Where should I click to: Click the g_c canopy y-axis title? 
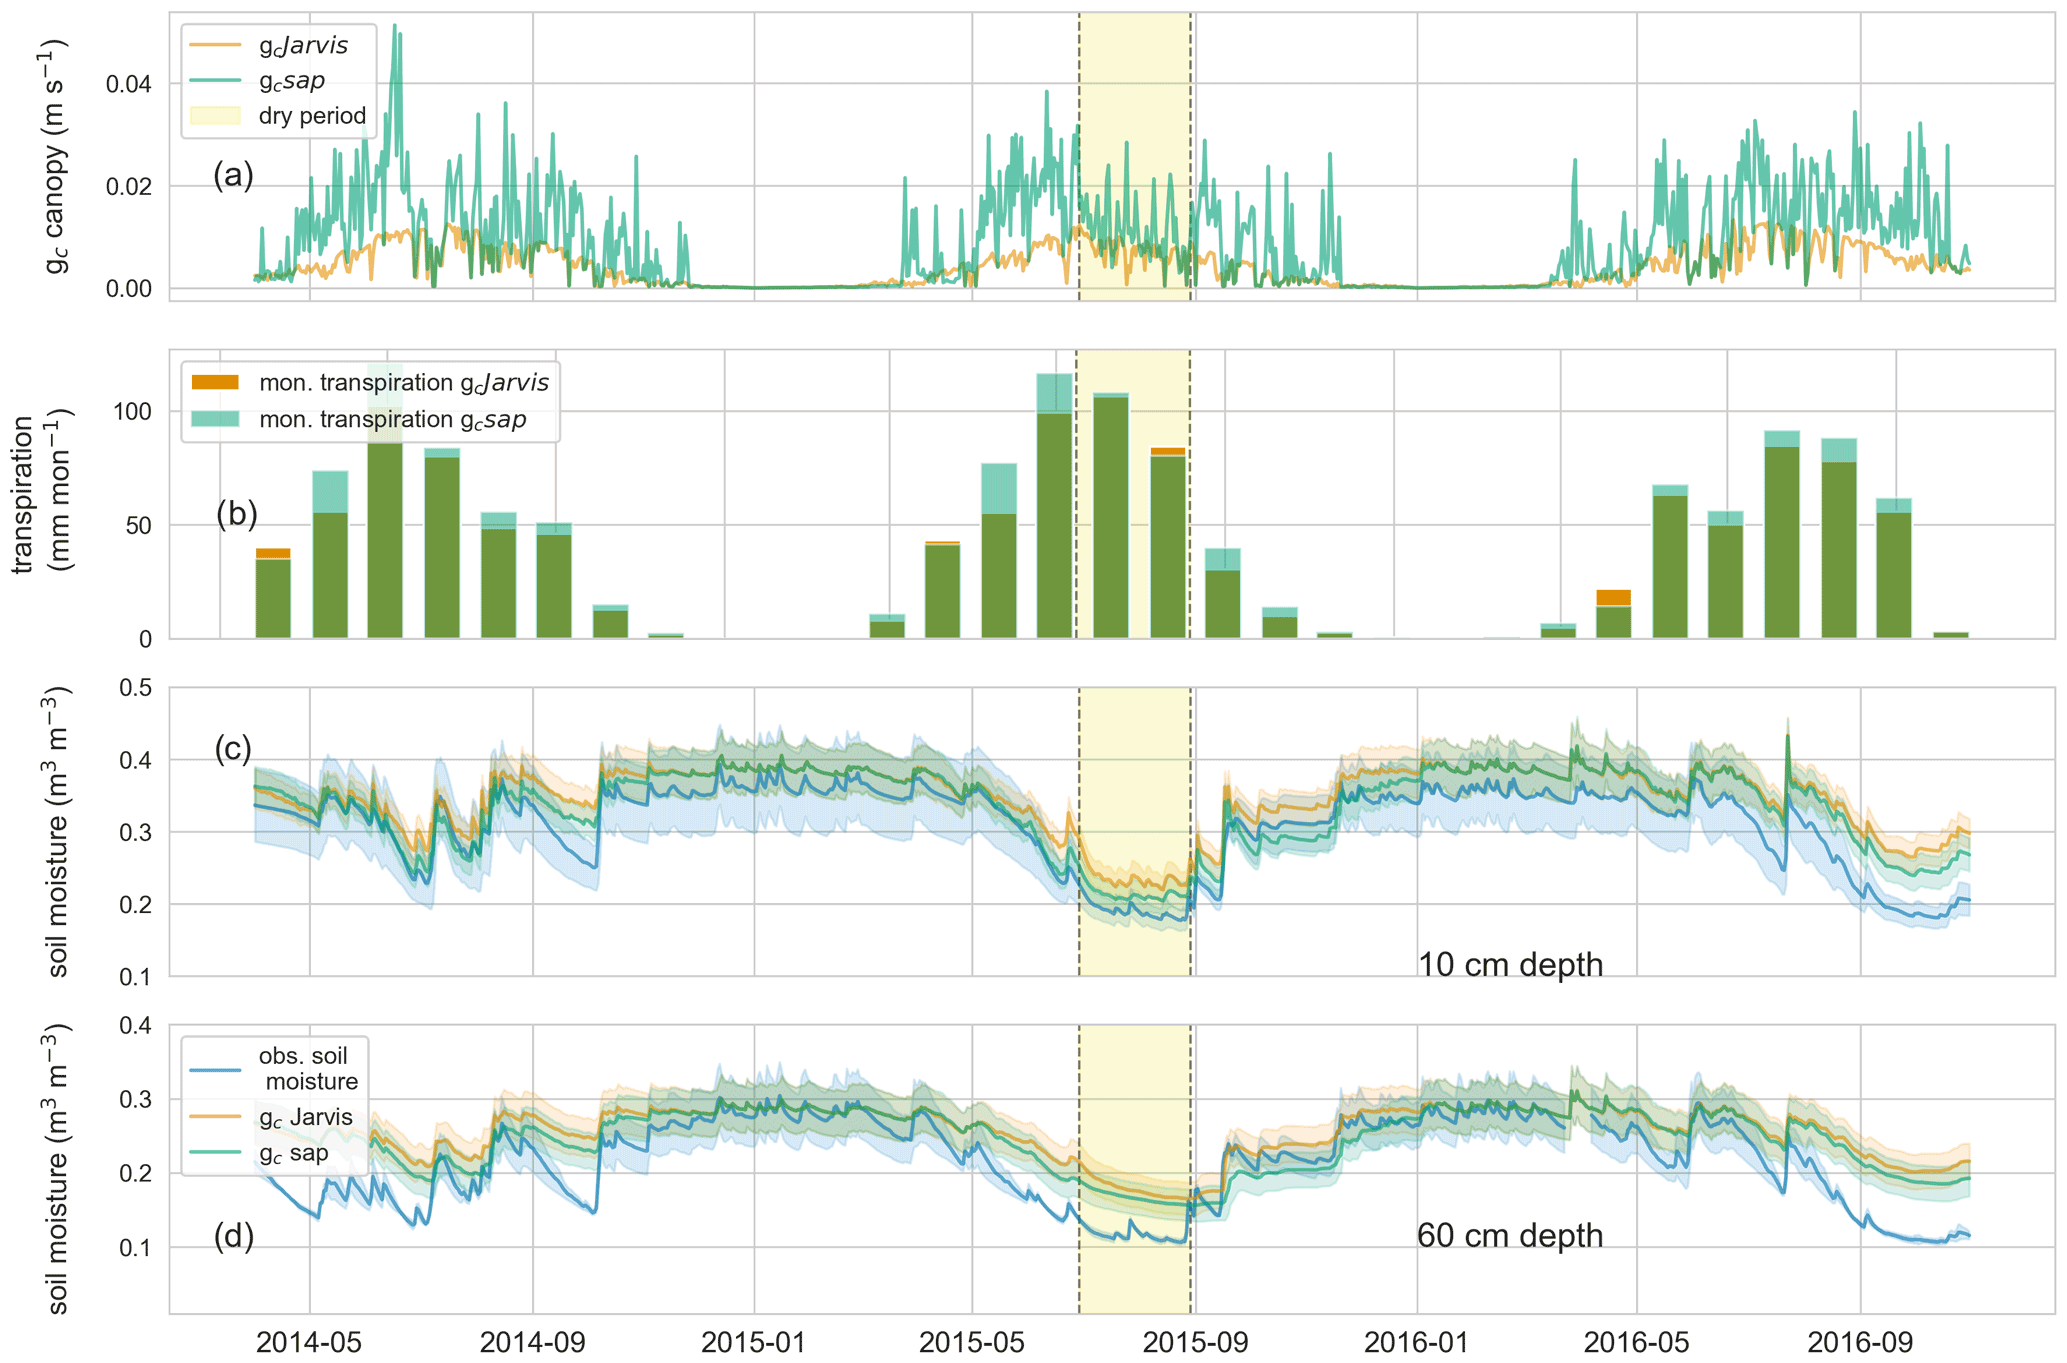[x=56, y=156]
